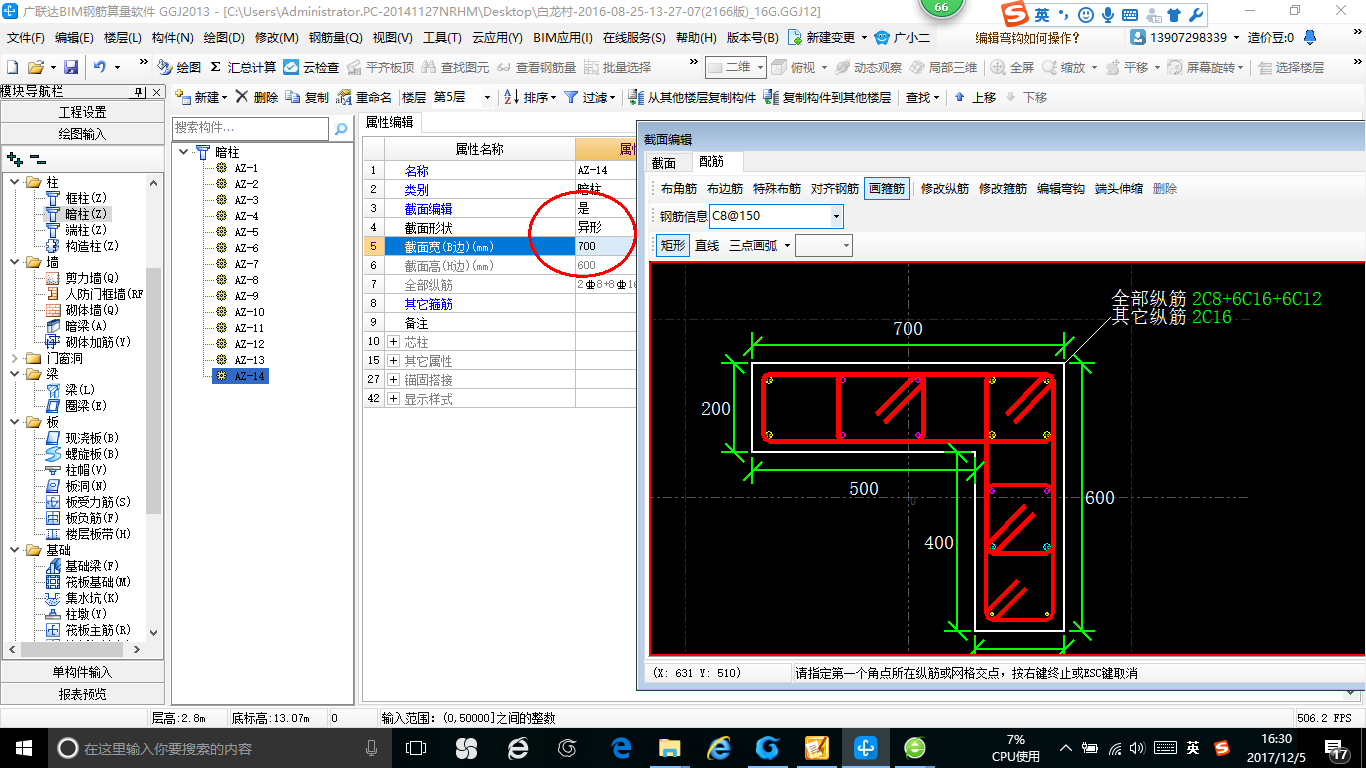Select the 剪力墙(Q) tree item
Viewport: 1366px width, 768px height.
pos(92,278)
